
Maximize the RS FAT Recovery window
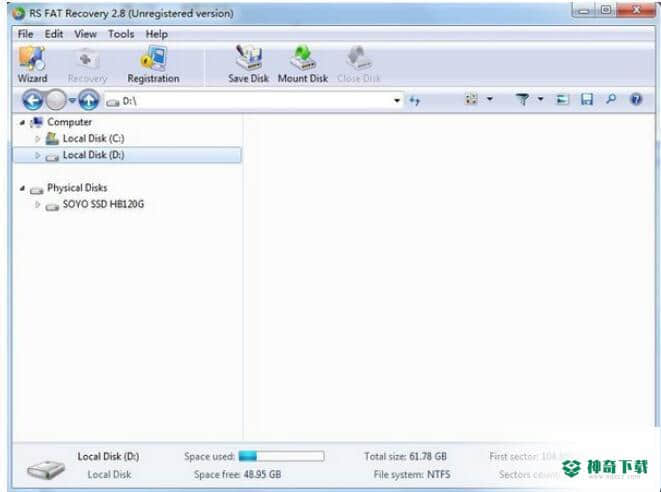point(606,10)
